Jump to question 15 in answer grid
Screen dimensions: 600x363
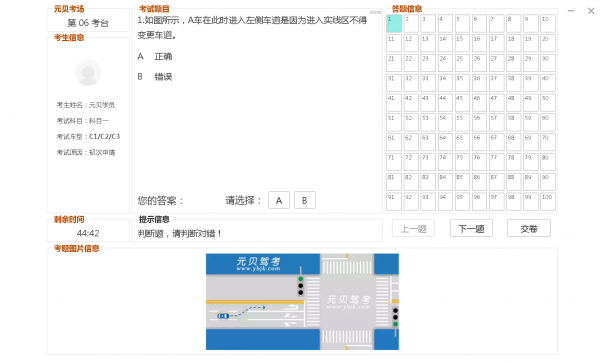[x=462, y=43]
